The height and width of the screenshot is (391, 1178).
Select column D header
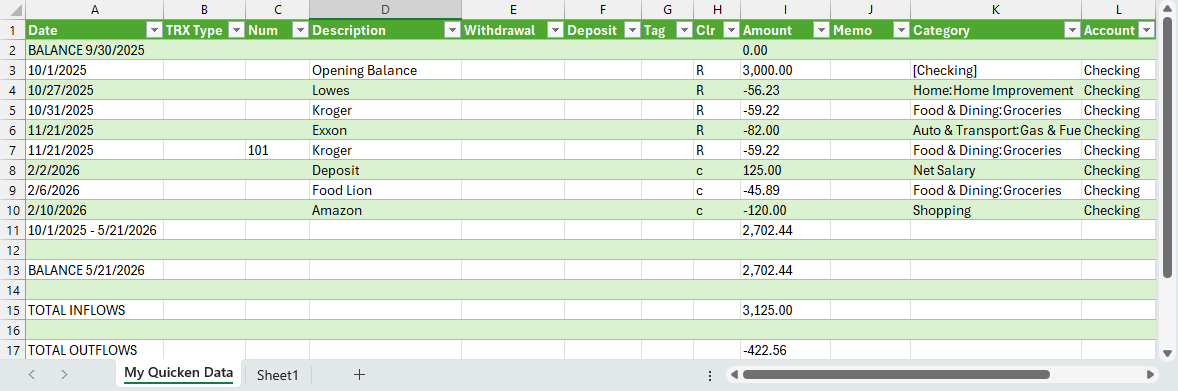pyautogui.click(x=385, y=10)
